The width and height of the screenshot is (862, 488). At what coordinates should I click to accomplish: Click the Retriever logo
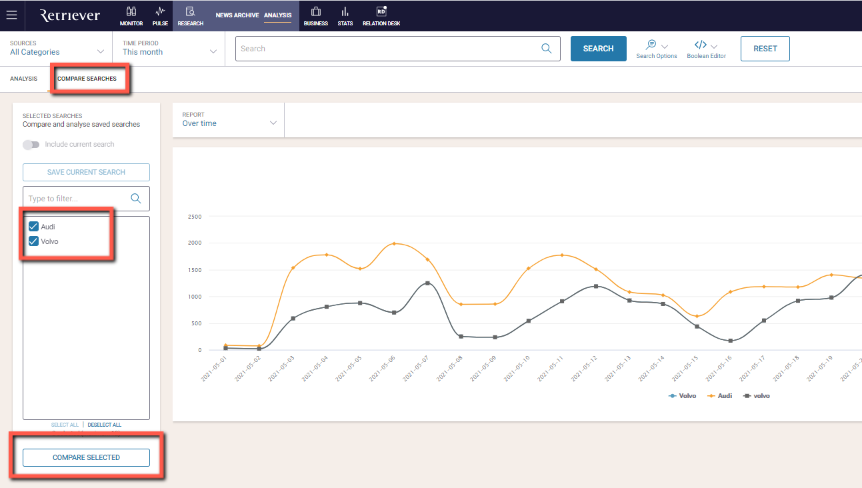pos(70,15)
